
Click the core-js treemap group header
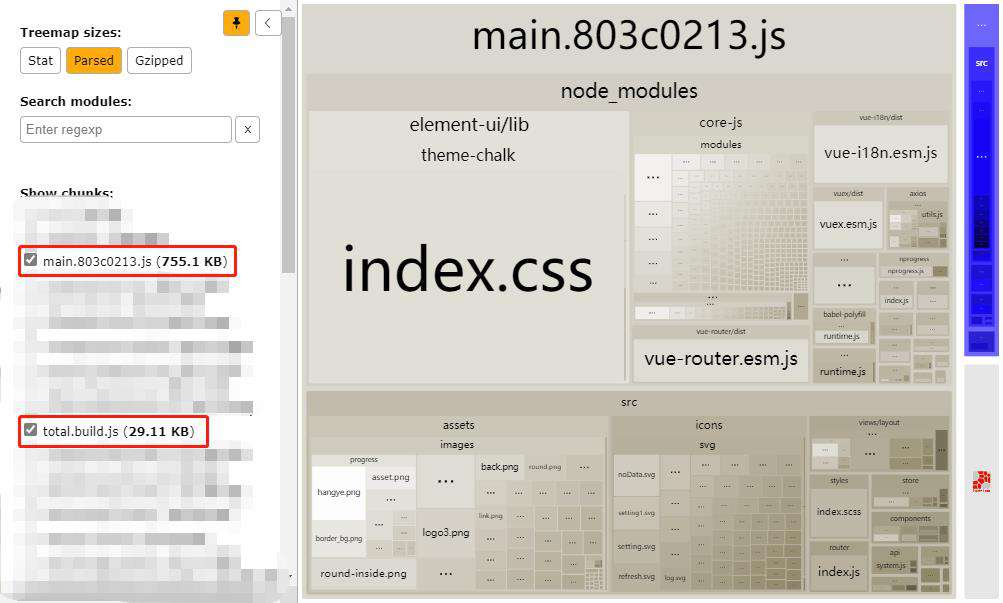coord(720,123)
